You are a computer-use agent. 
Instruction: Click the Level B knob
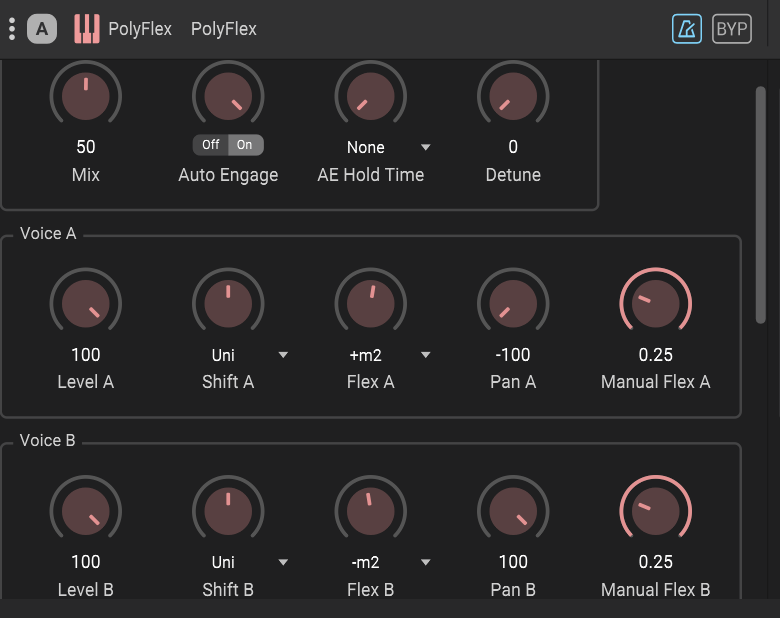[86, 511]
